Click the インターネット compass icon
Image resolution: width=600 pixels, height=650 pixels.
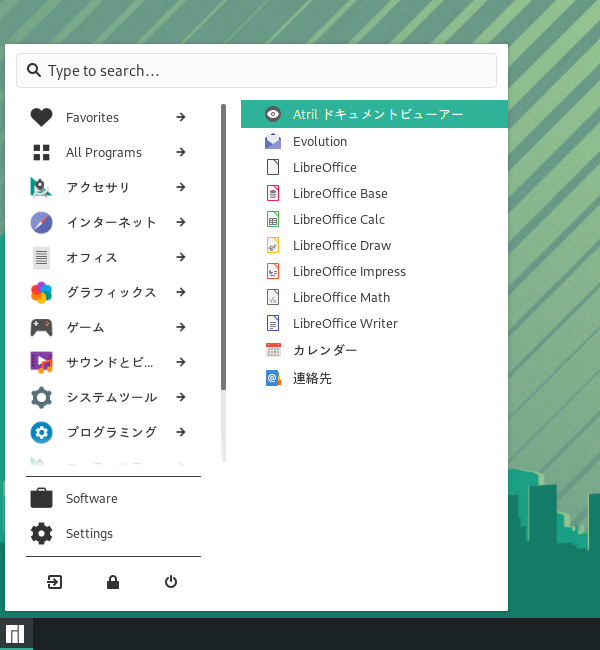coord(41,223)
